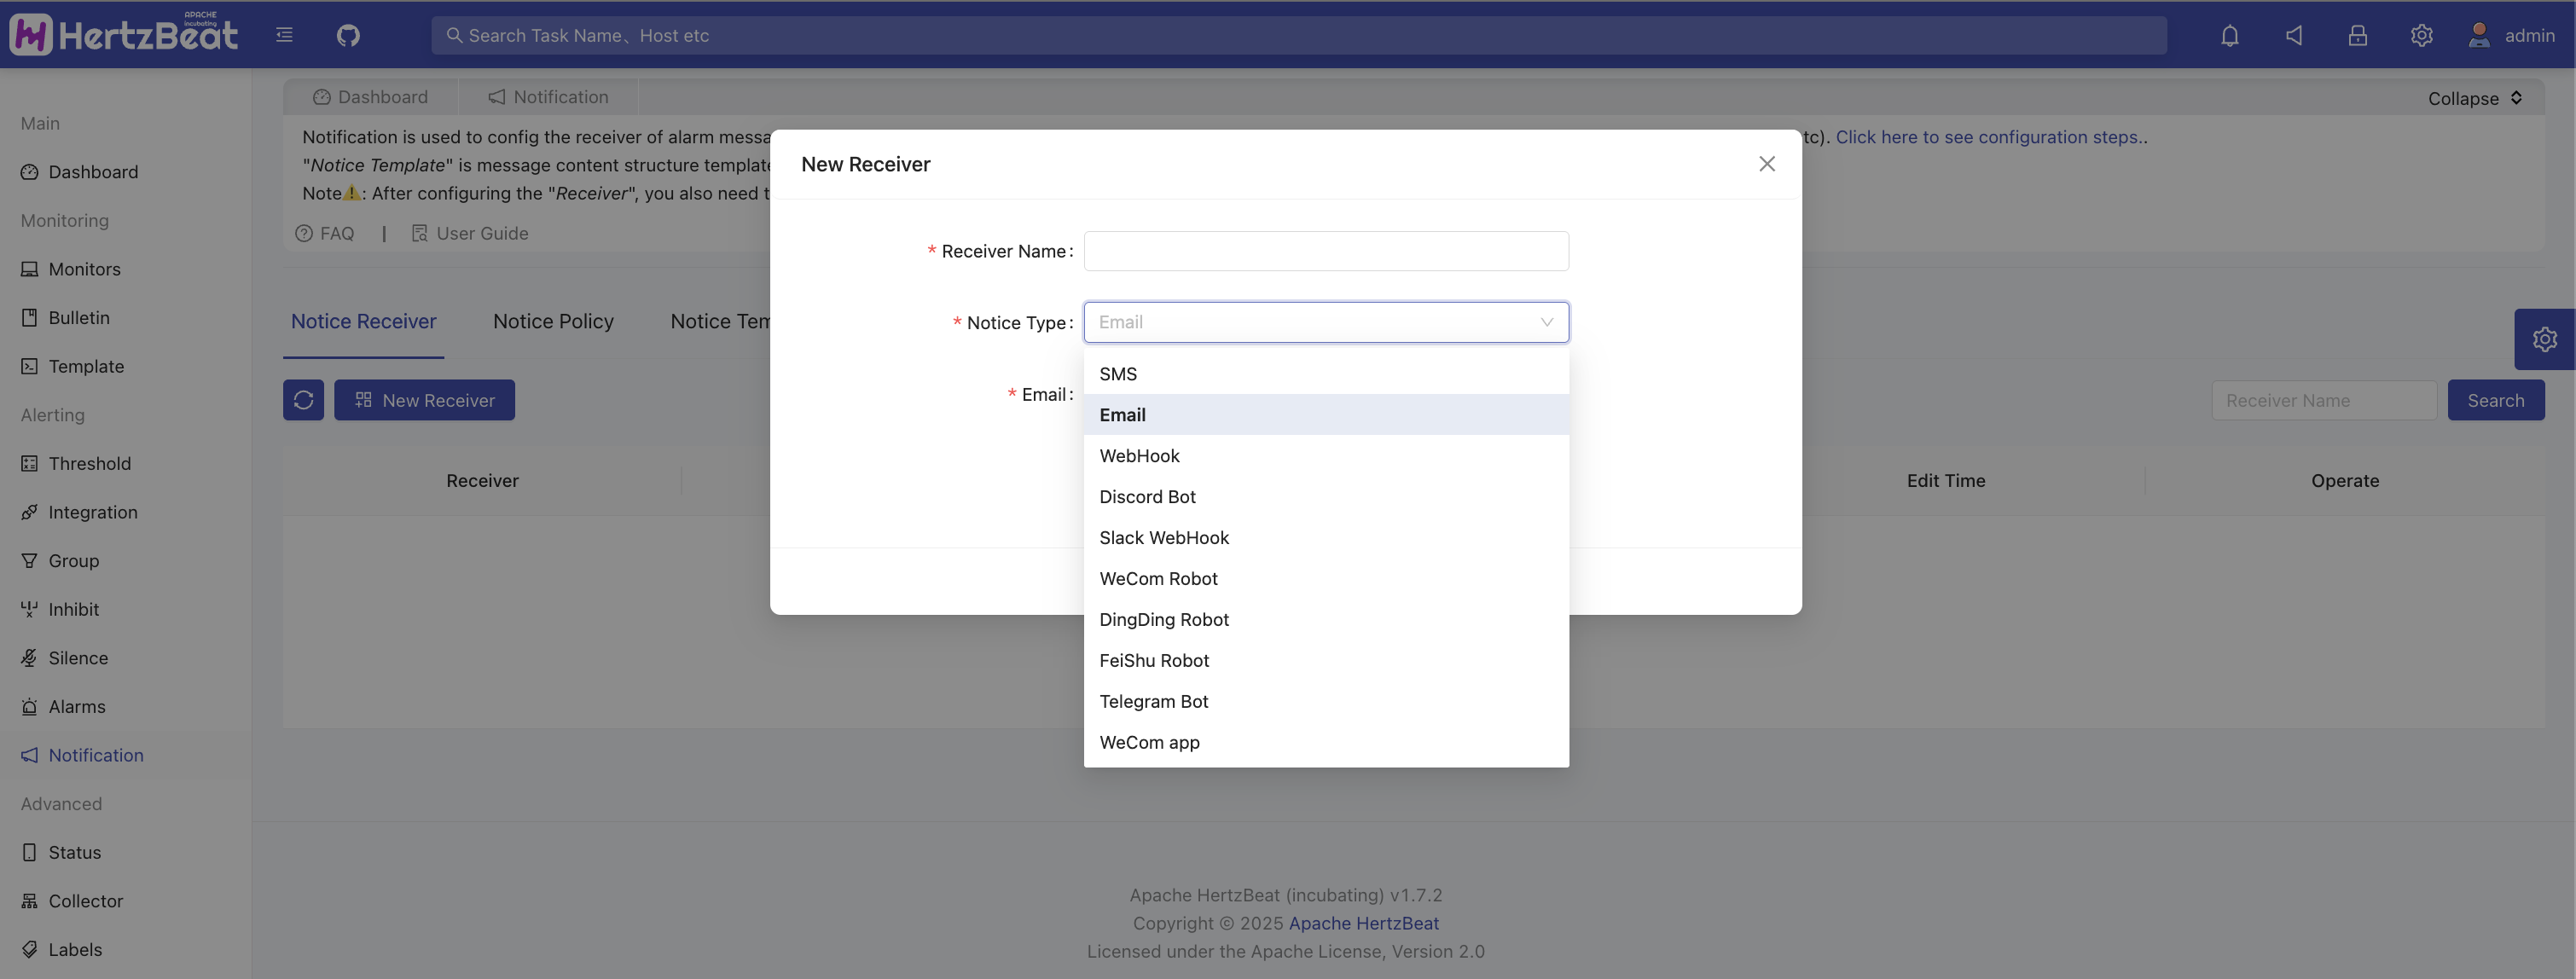The height and width of the screenshot is (979, 2576).
Task: Expand the Notice Type dropdown
Action: (x=1325, y=322)
